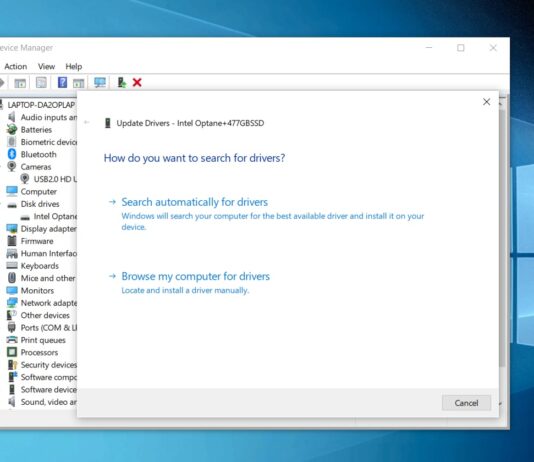Maximize the Device Manager window
The height and width of the screenshot is (462, 534).
coord(461,48)
